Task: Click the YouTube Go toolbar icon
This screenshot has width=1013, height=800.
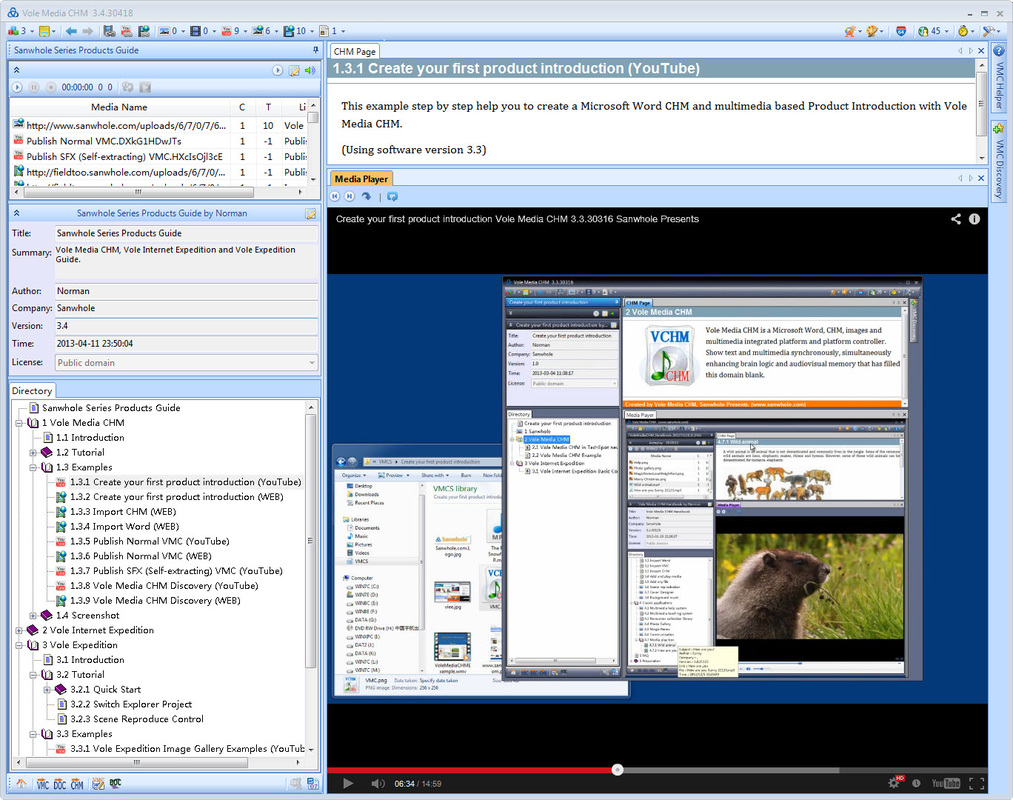Action: coord(126,30)
